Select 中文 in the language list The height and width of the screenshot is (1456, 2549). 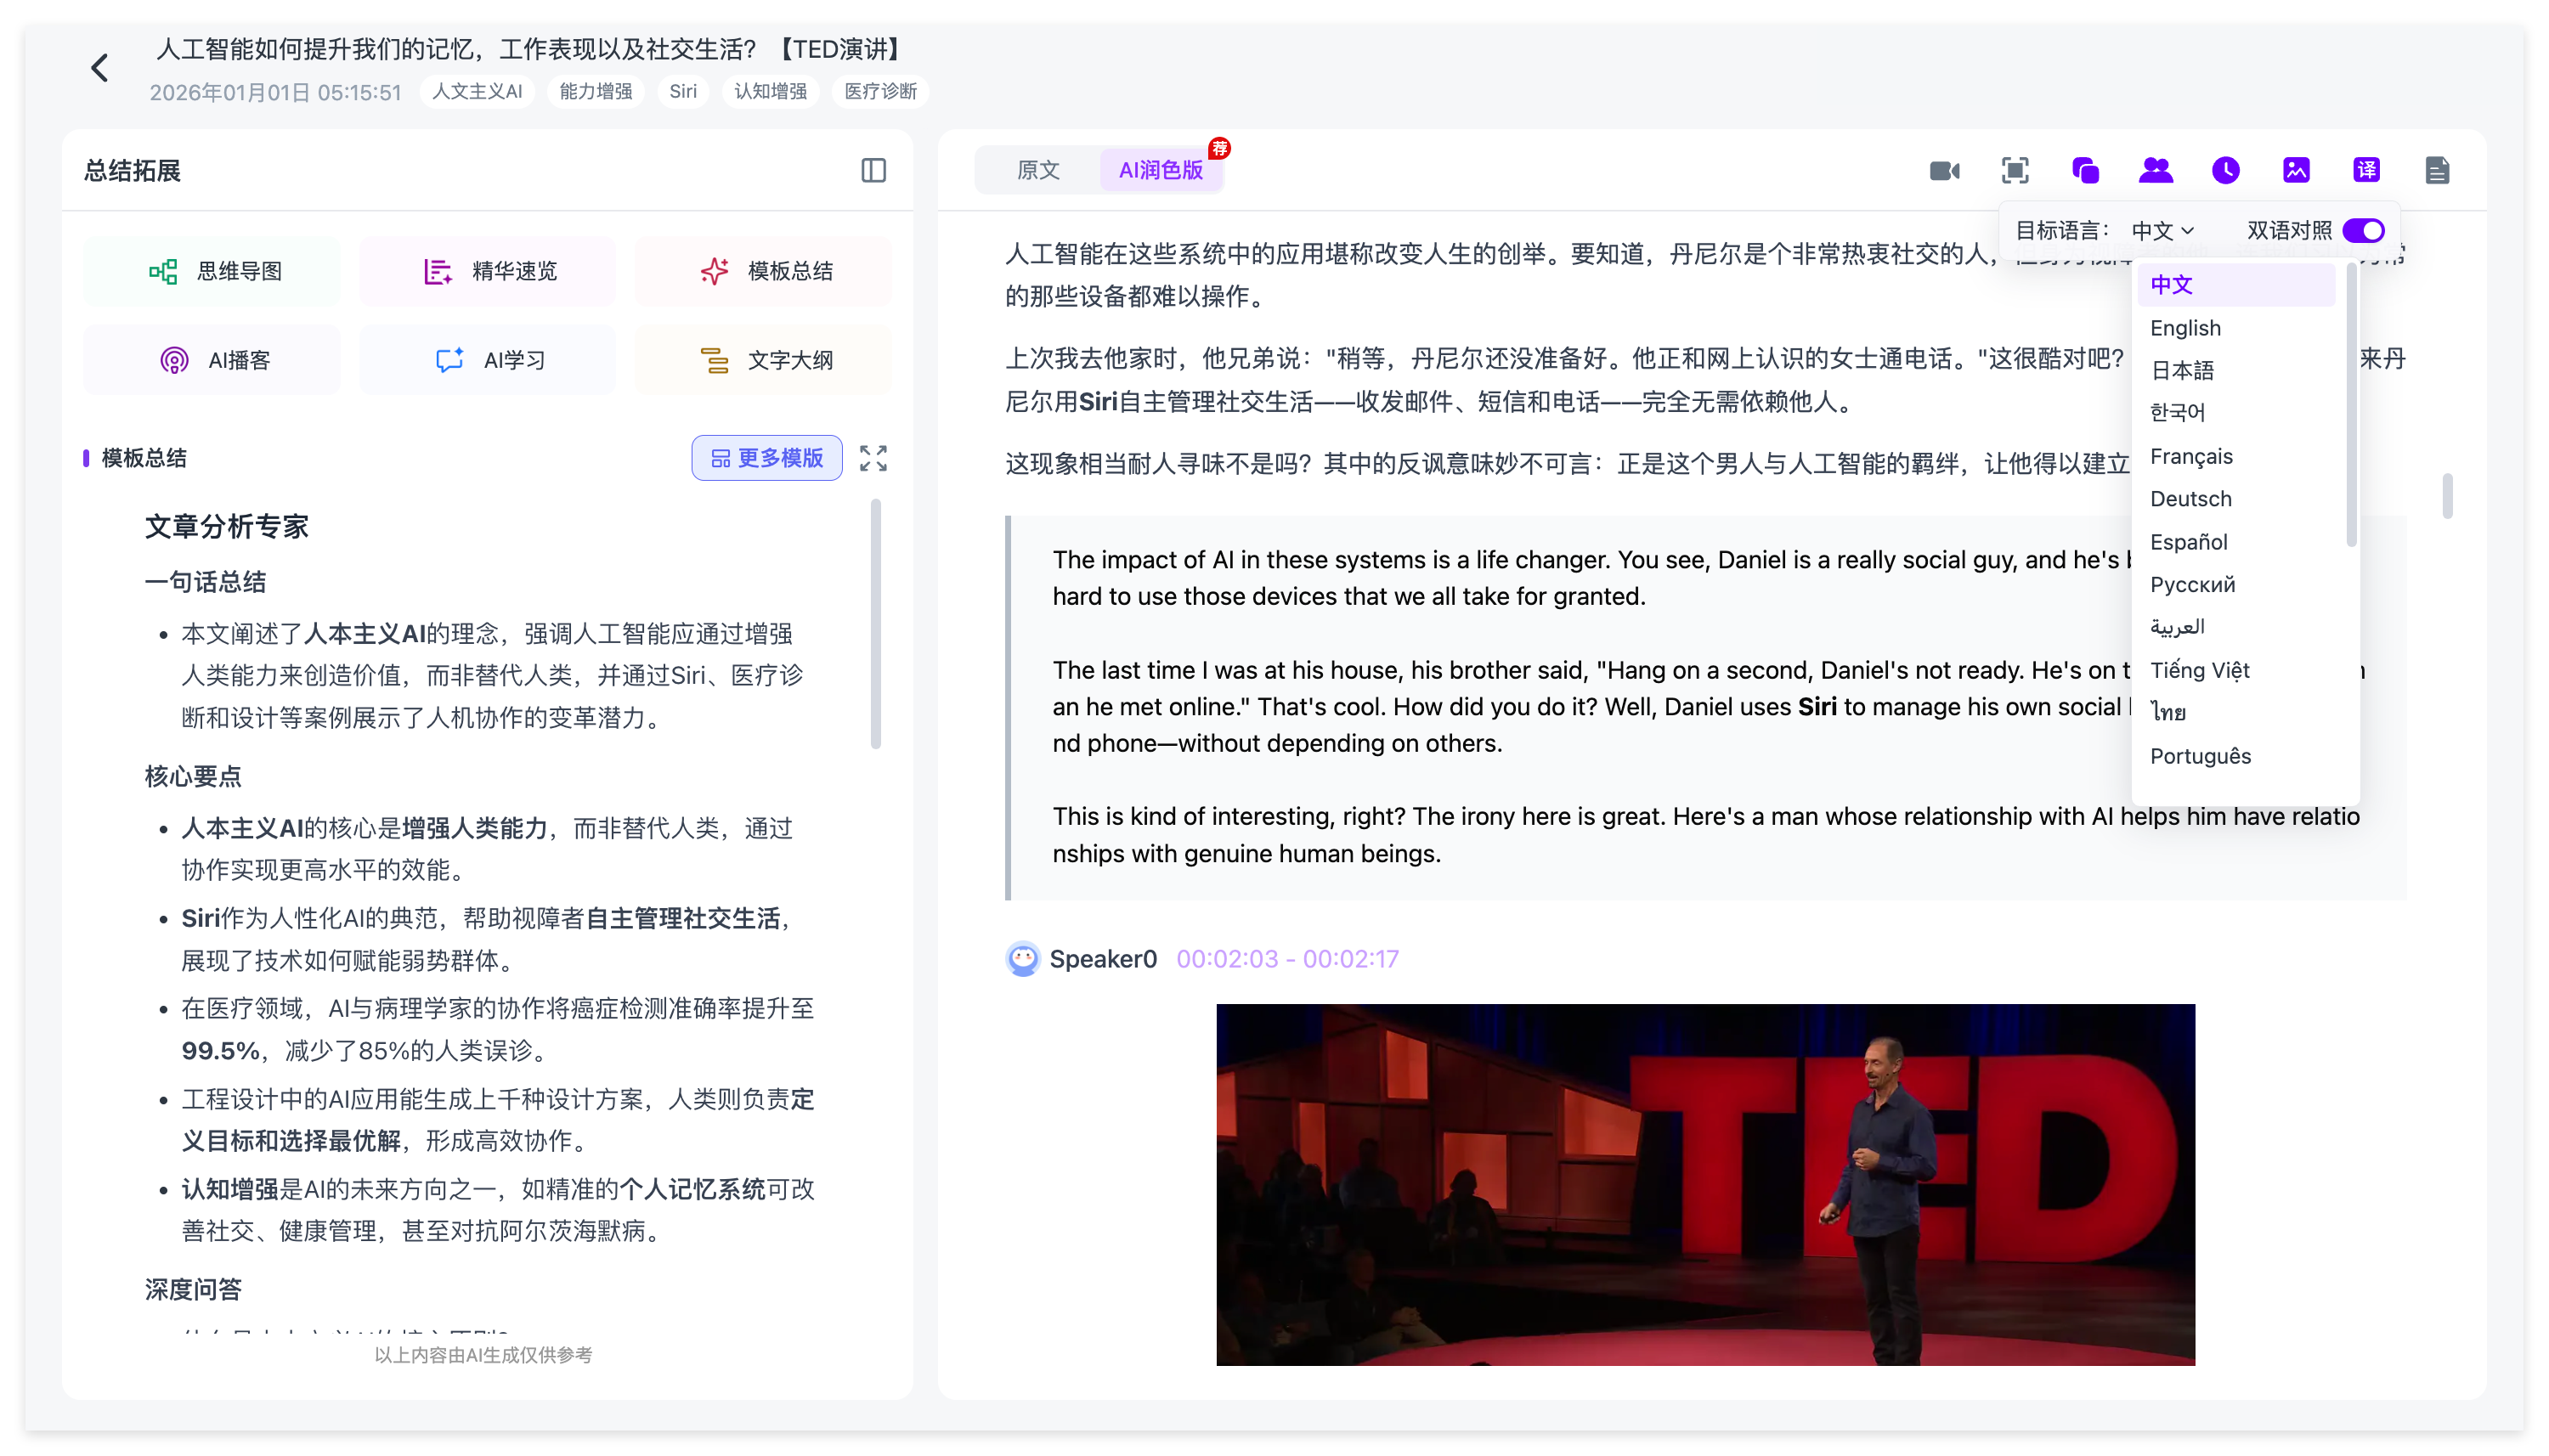2236,285
